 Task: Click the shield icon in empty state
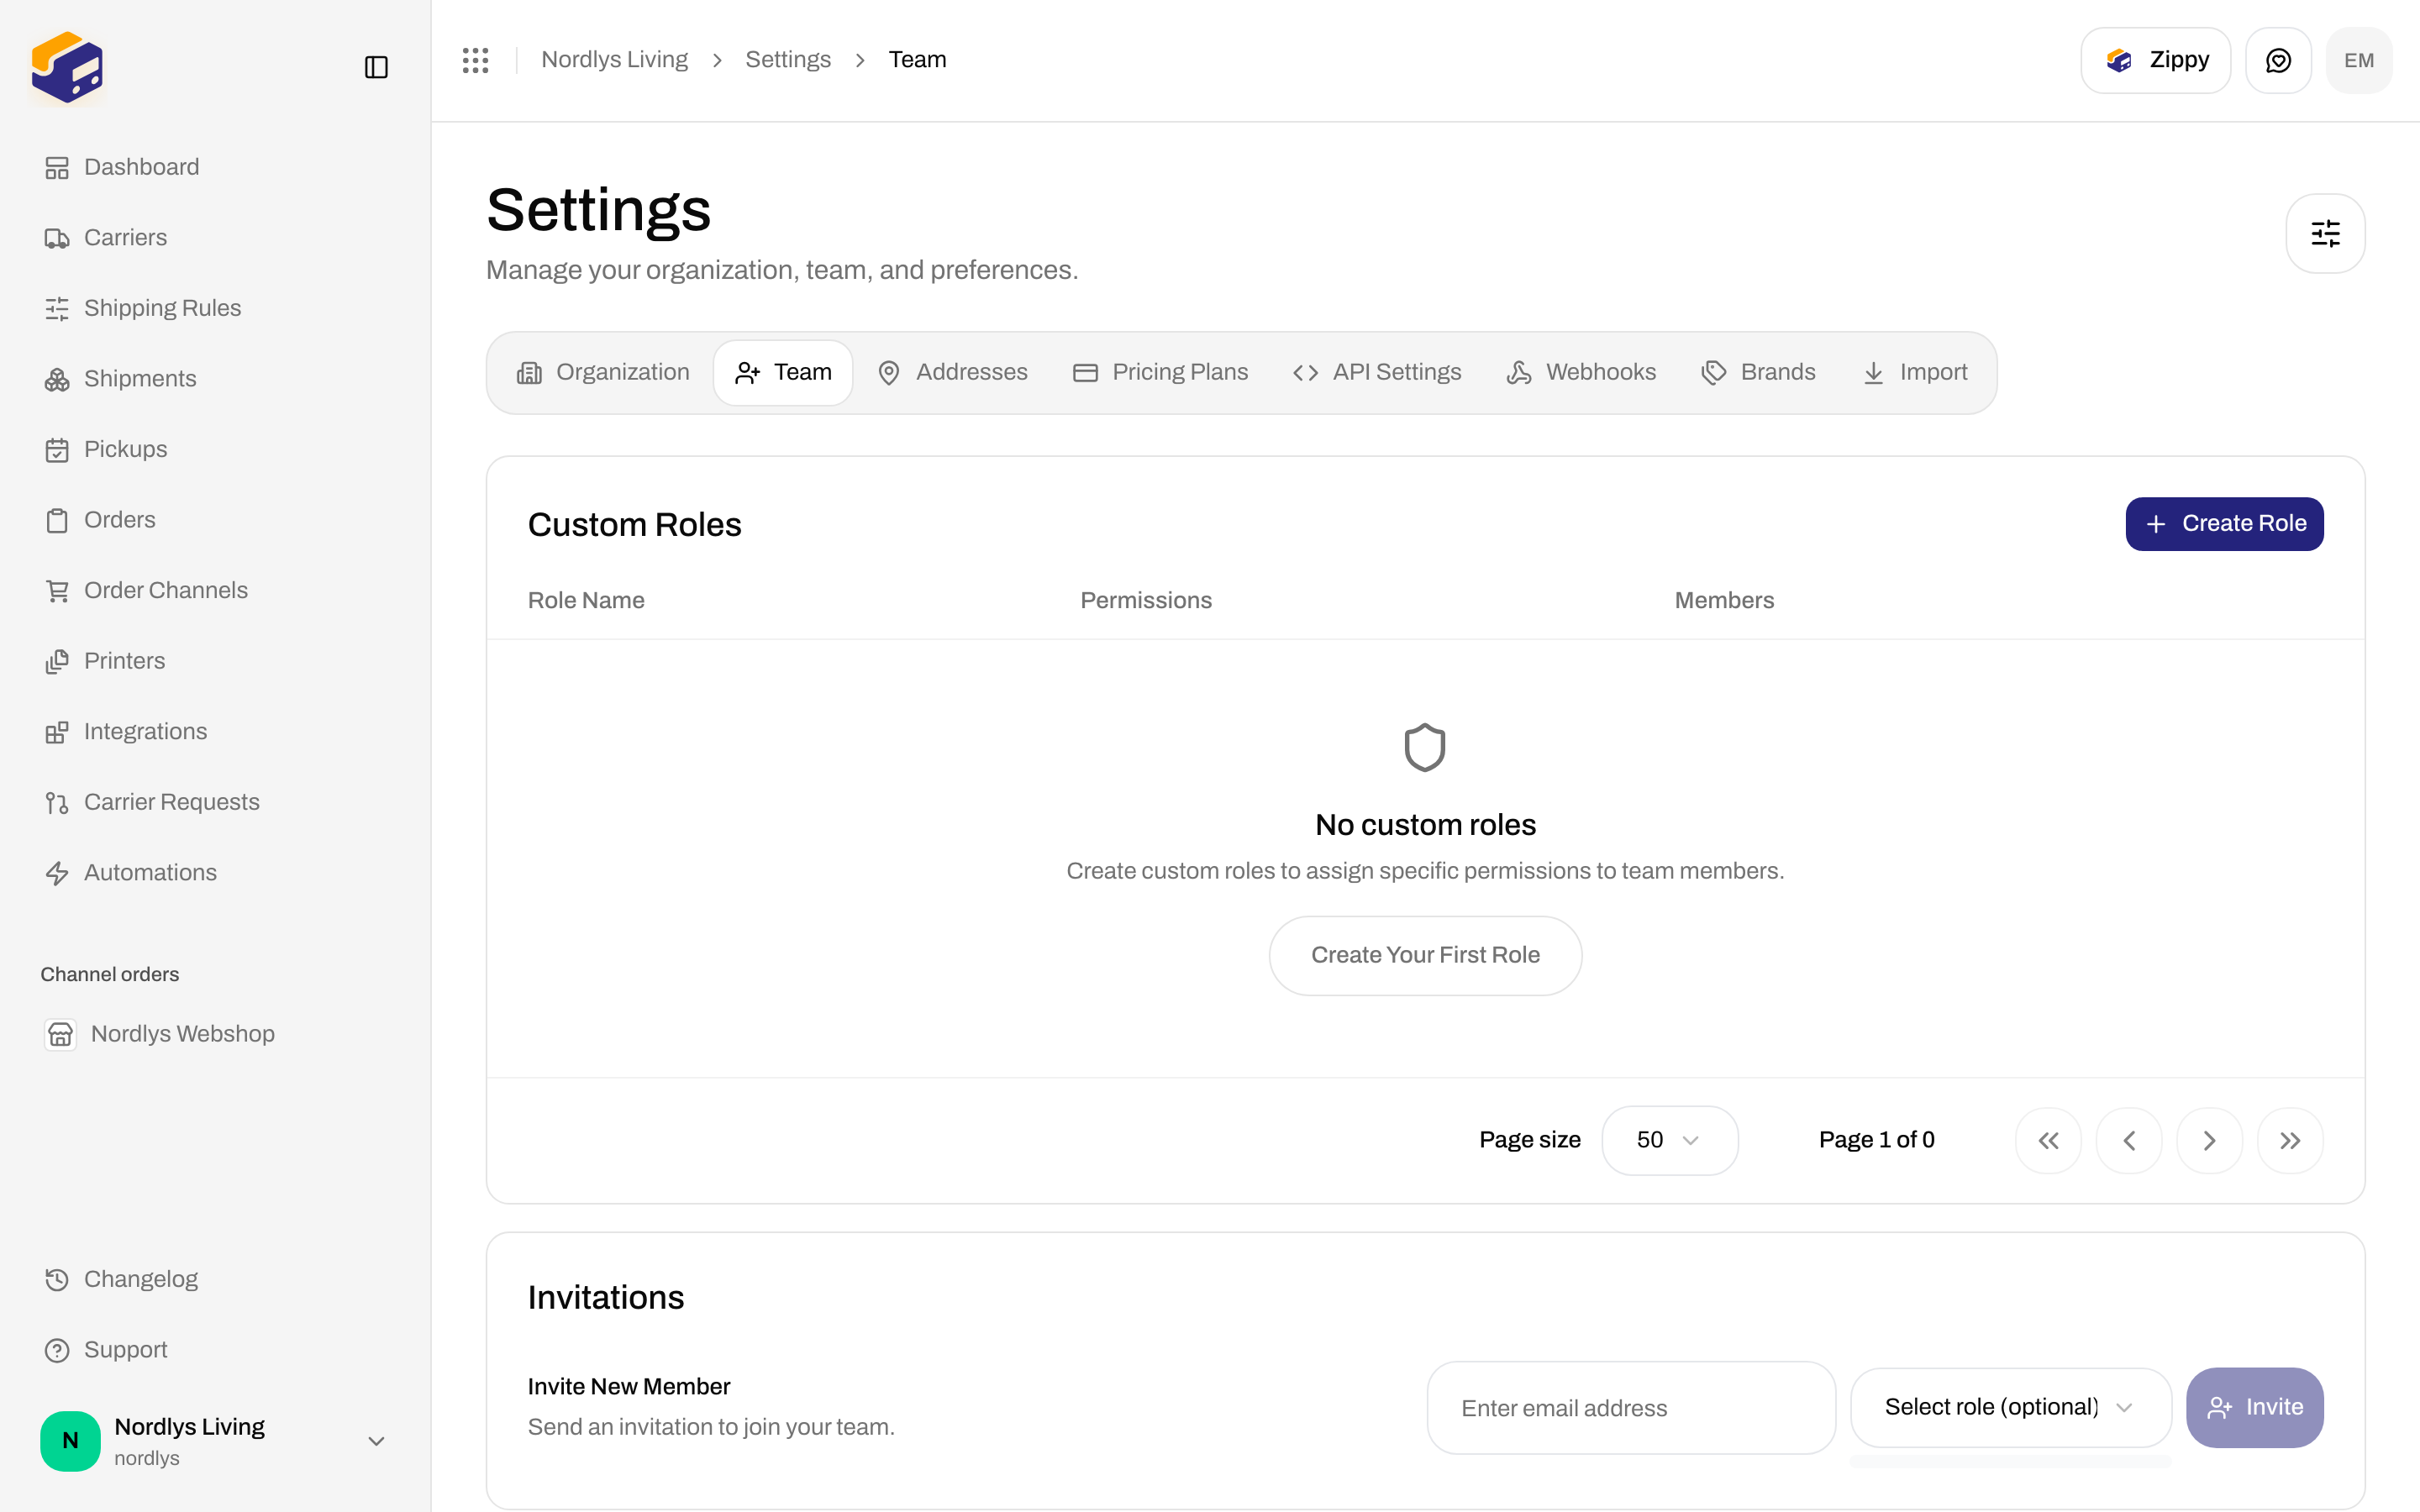click(x=1425, y=747)
